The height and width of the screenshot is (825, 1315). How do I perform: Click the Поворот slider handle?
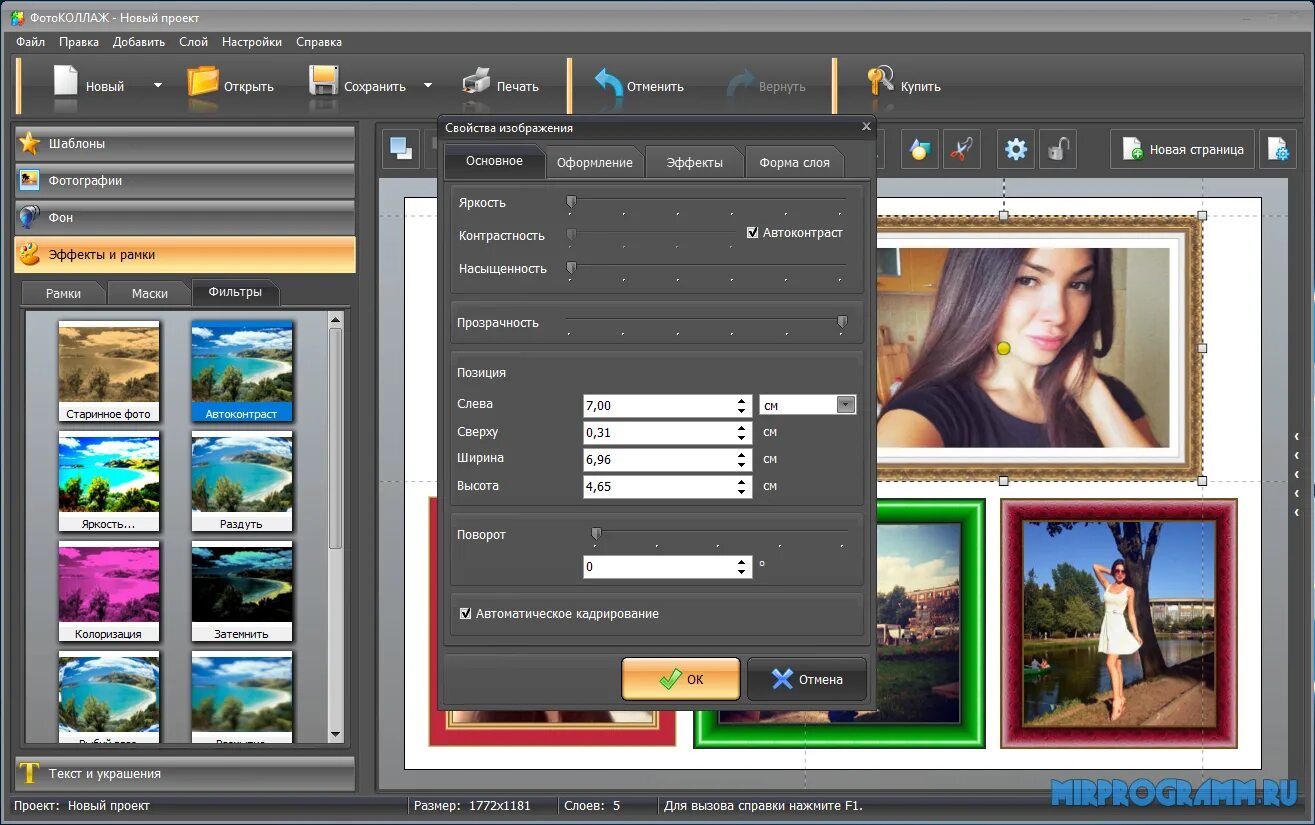pos(596,534)
